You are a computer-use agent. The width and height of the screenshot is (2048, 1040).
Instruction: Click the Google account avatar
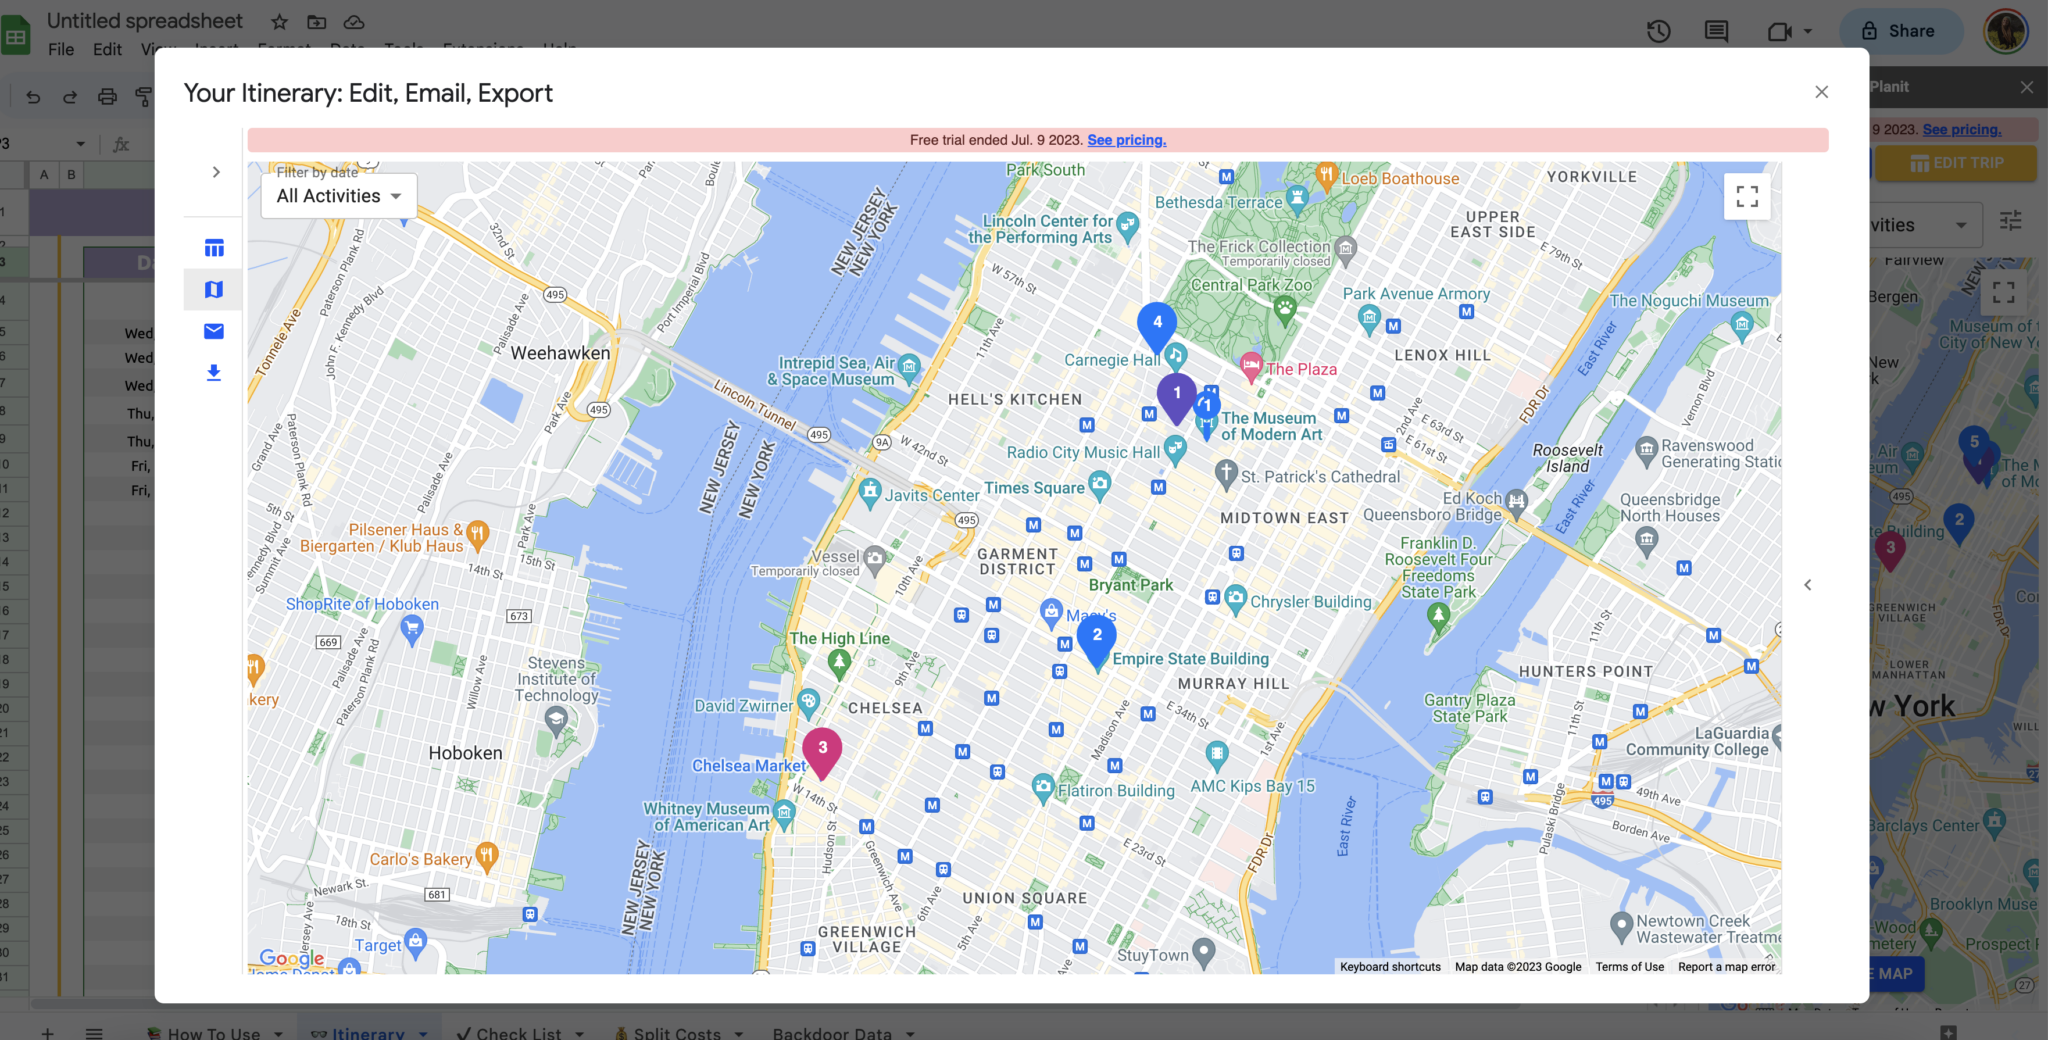click(2006, 31)
